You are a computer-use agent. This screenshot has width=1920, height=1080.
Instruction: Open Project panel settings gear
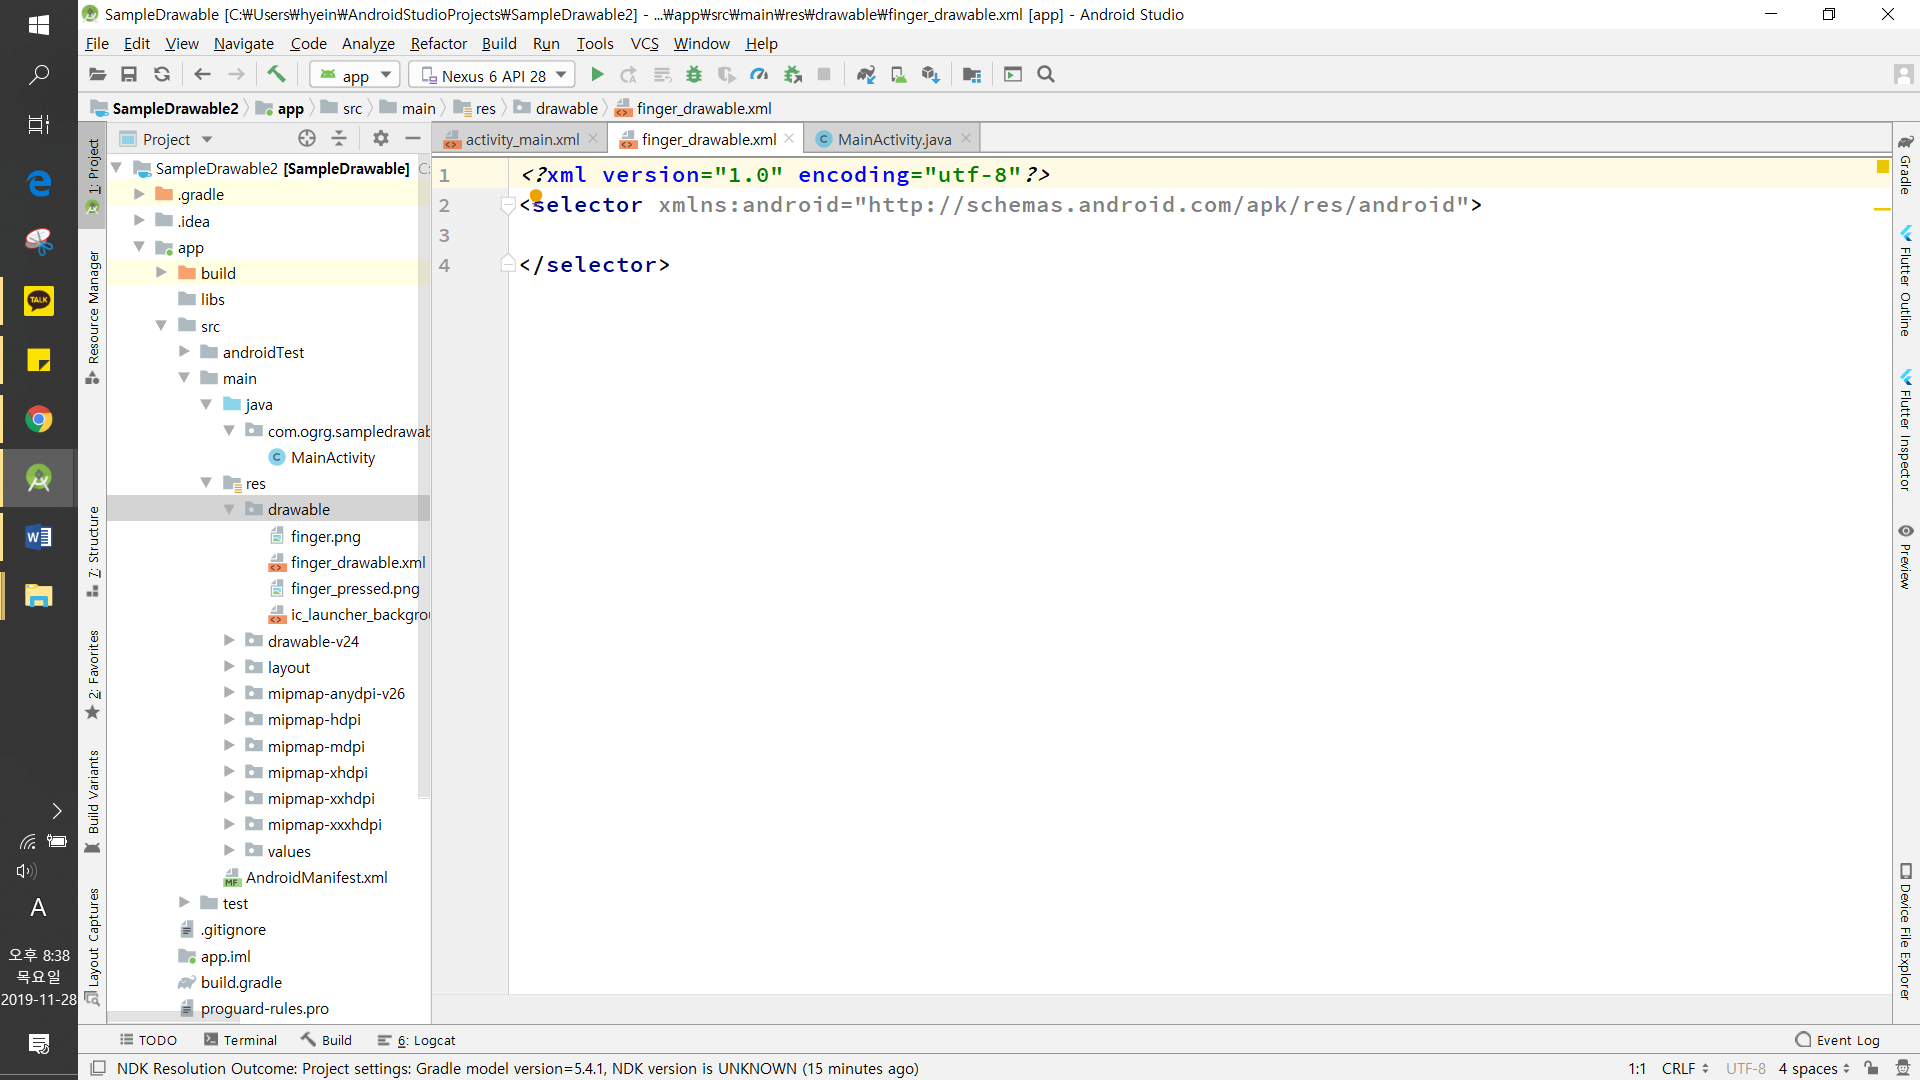tap(380, 139)
